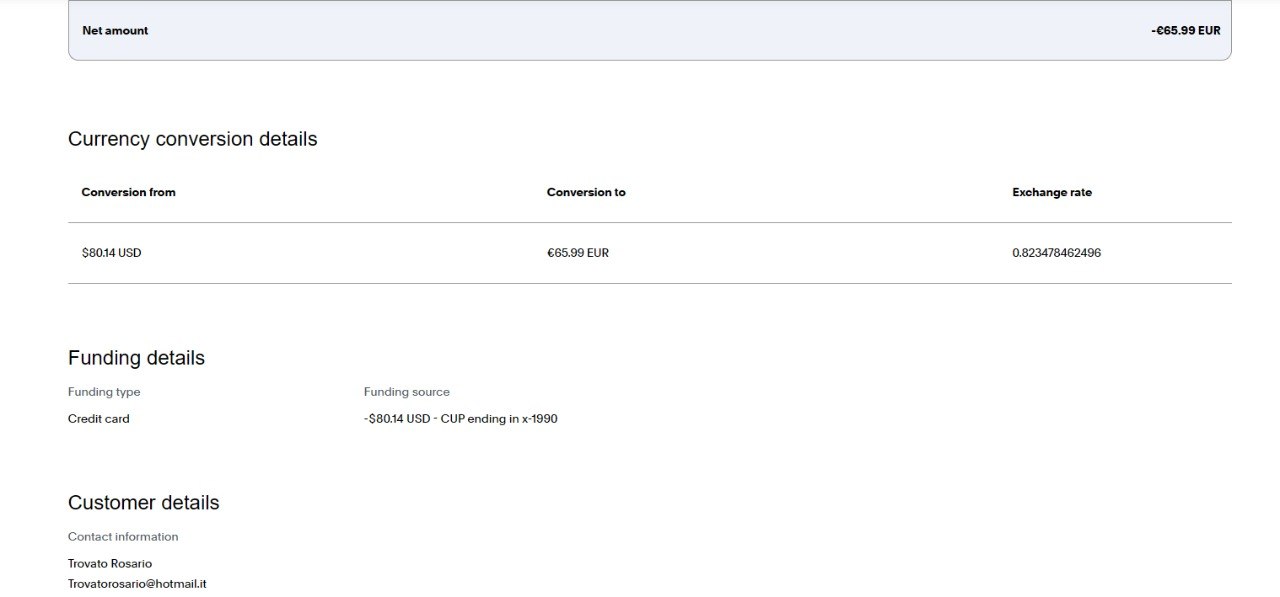The height and width of the screenshot is (597, 1280).
Task: Click the Customer details heading
Action: 143,503
